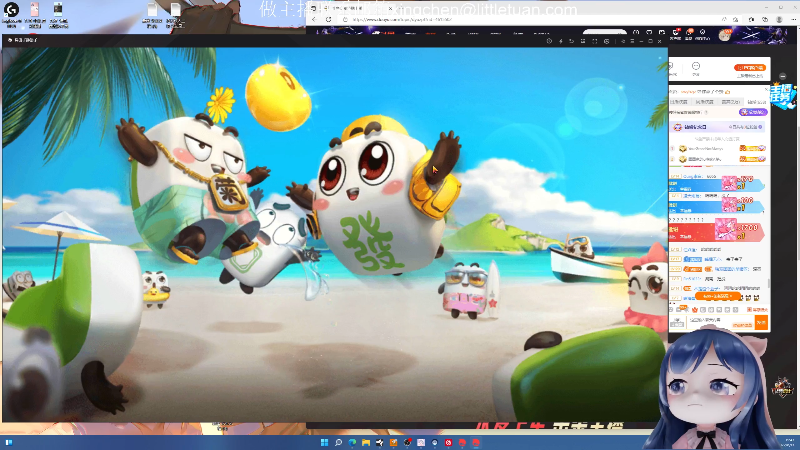800x450 pixels.
Task: Open the first ranked user row in chat panel
Action: 718,148
